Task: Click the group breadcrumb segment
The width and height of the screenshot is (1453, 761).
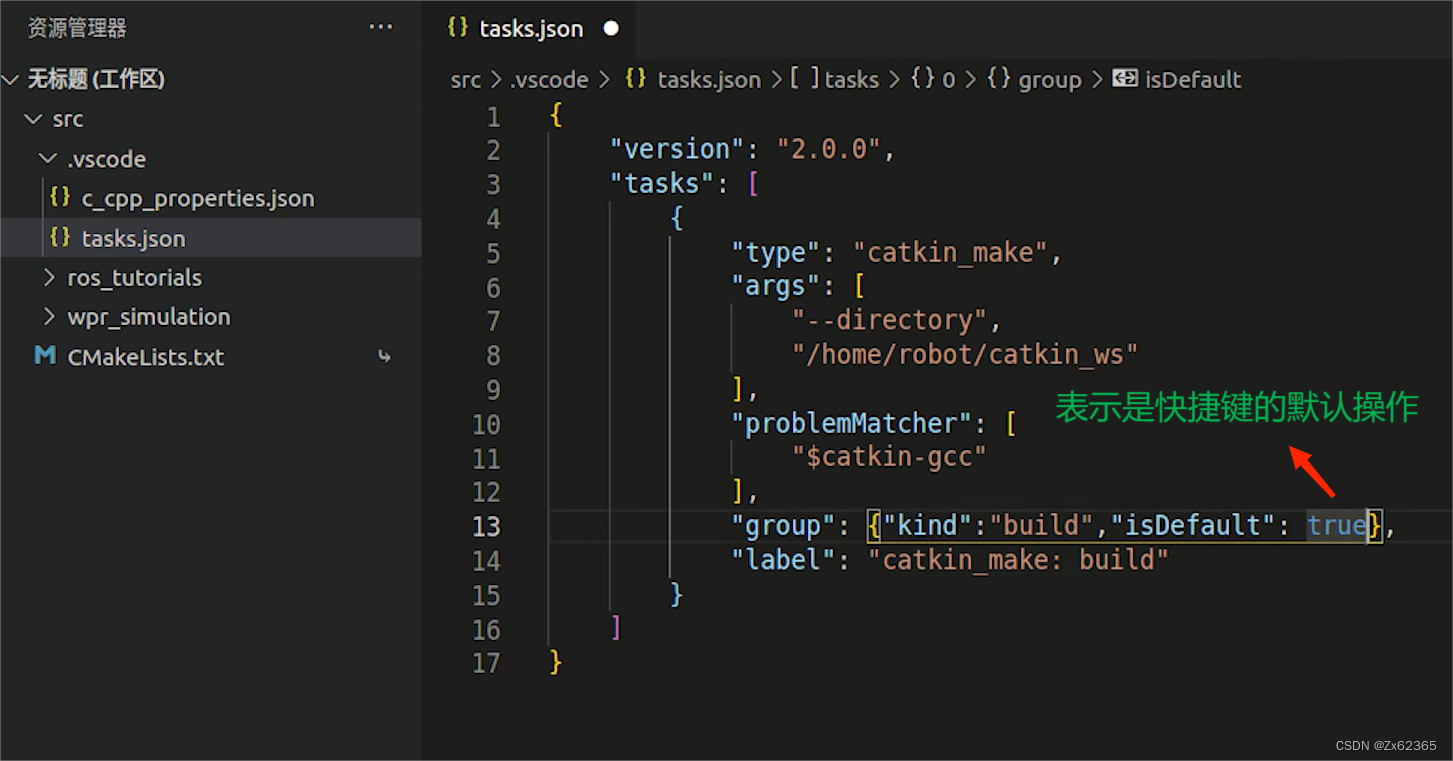Action: (x=1050, y=80)
